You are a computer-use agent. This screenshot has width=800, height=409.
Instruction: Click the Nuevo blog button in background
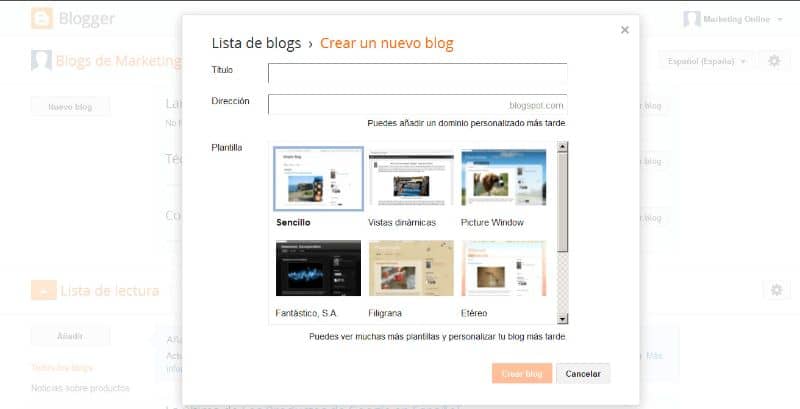[70, 107]
